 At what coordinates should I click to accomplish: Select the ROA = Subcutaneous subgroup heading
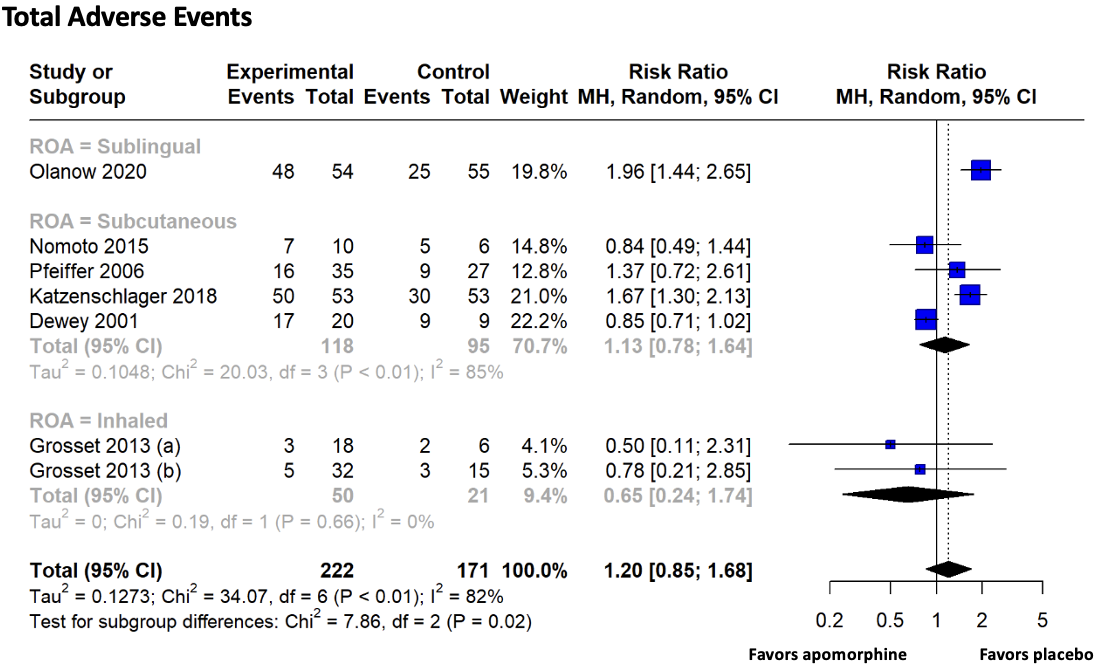point(133,221)
